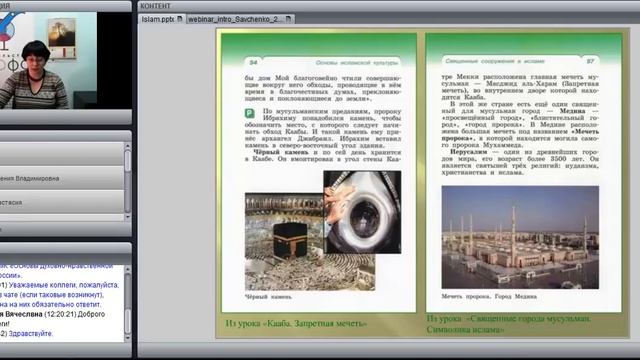Click caption 'Из урока «Священные города мусульман'
Screen dimensions: 640x360
[509, 318]
